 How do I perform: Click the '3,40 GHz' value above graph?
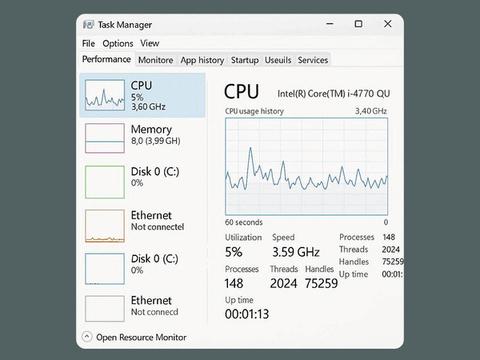[371, 111]
